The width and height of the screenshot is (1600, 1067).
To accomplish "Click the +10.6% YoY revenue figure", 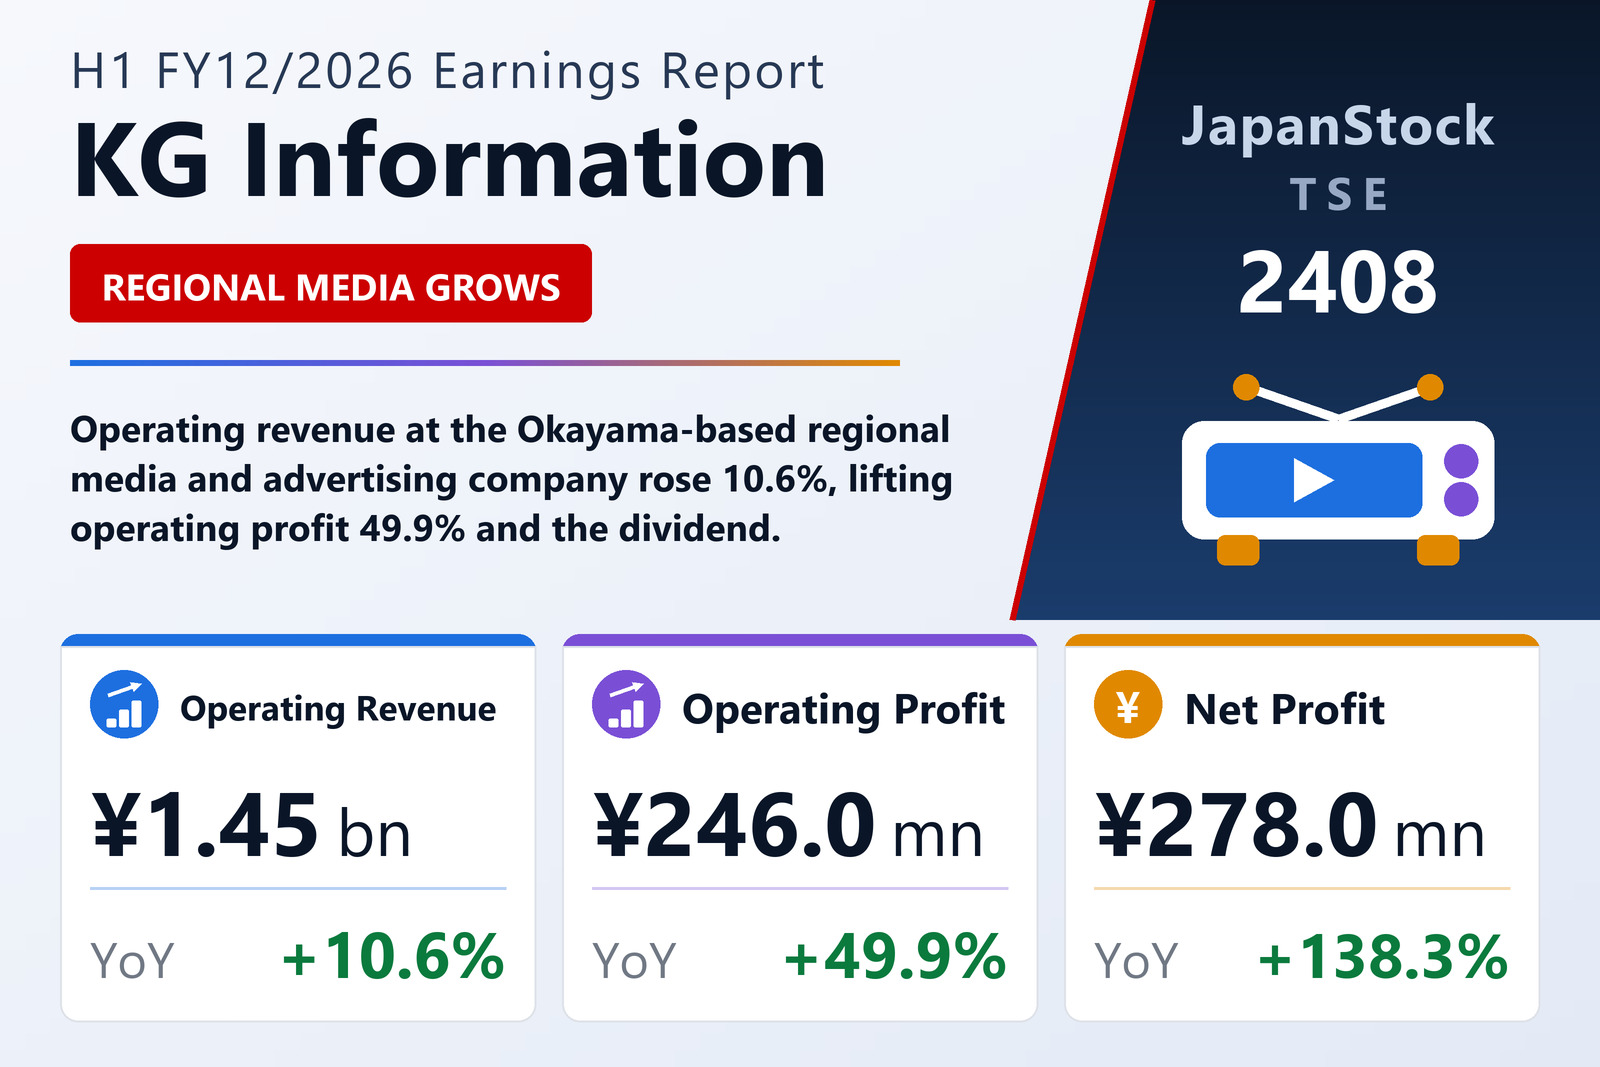I will point(393,957).
